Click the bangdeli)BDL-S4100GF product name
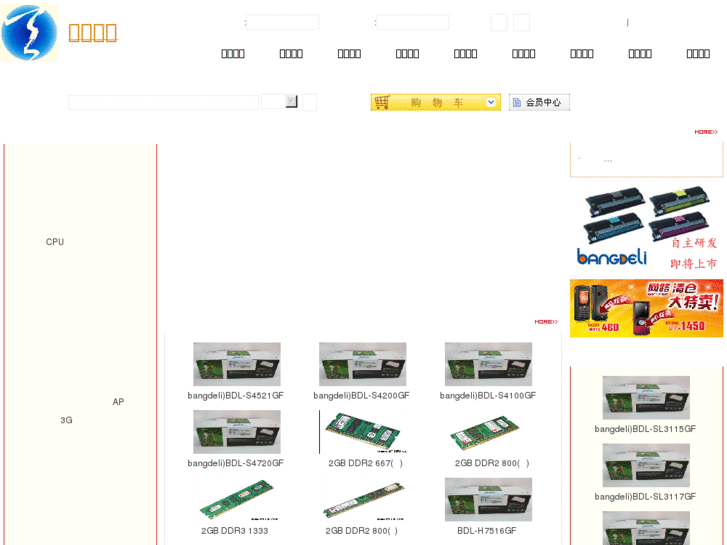Image resolution: width=727 pixels, height=545 pixels. click(x=488, y=396)
